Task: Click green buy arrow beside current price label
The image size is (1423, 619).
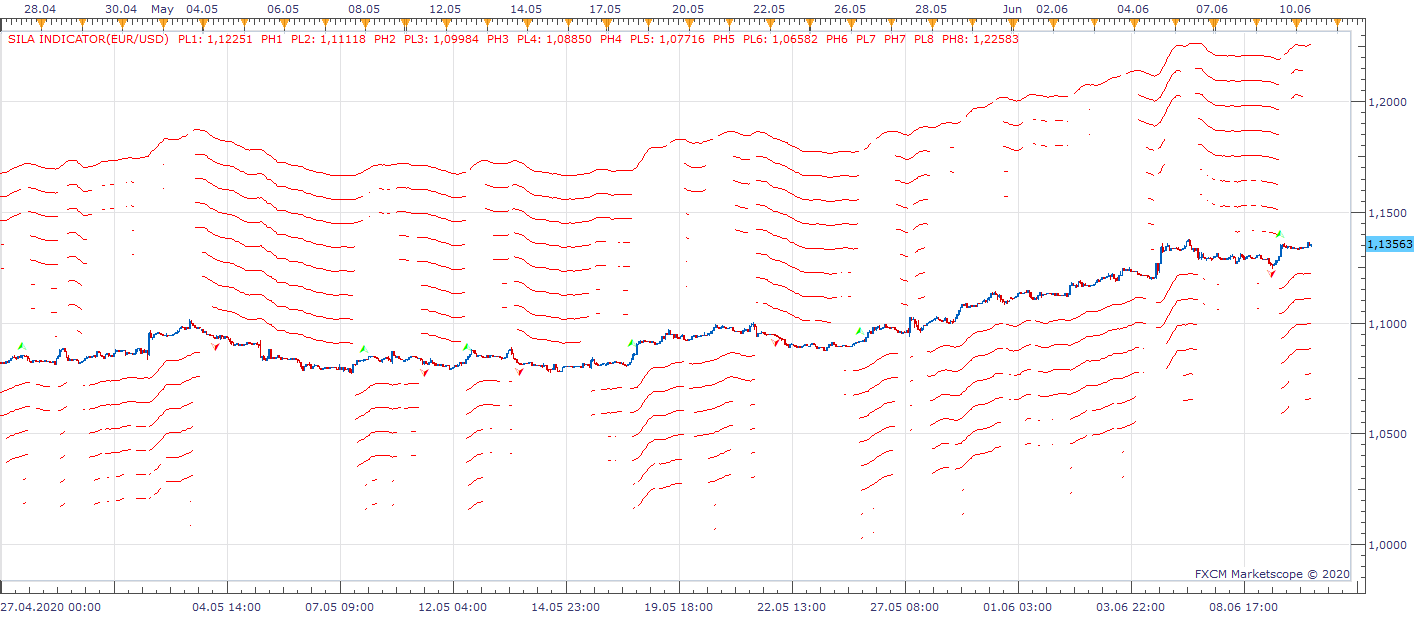Action: click(x=1279, y=233)
